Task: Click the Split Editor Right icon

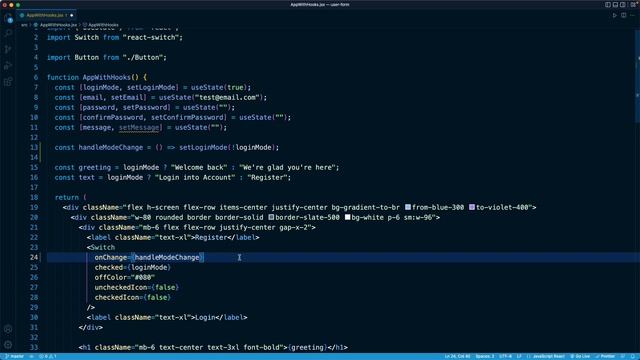Action: click(624, 16)
